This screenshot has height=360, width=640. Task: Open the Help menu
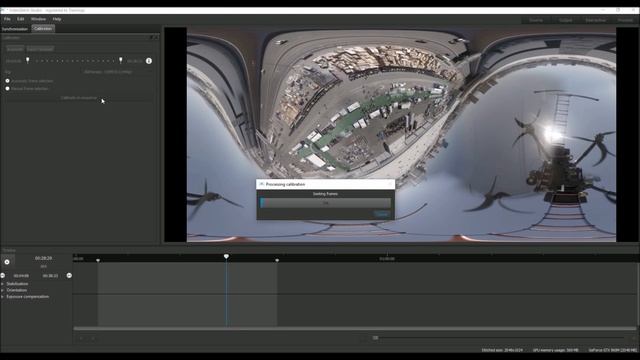point(57,19)
